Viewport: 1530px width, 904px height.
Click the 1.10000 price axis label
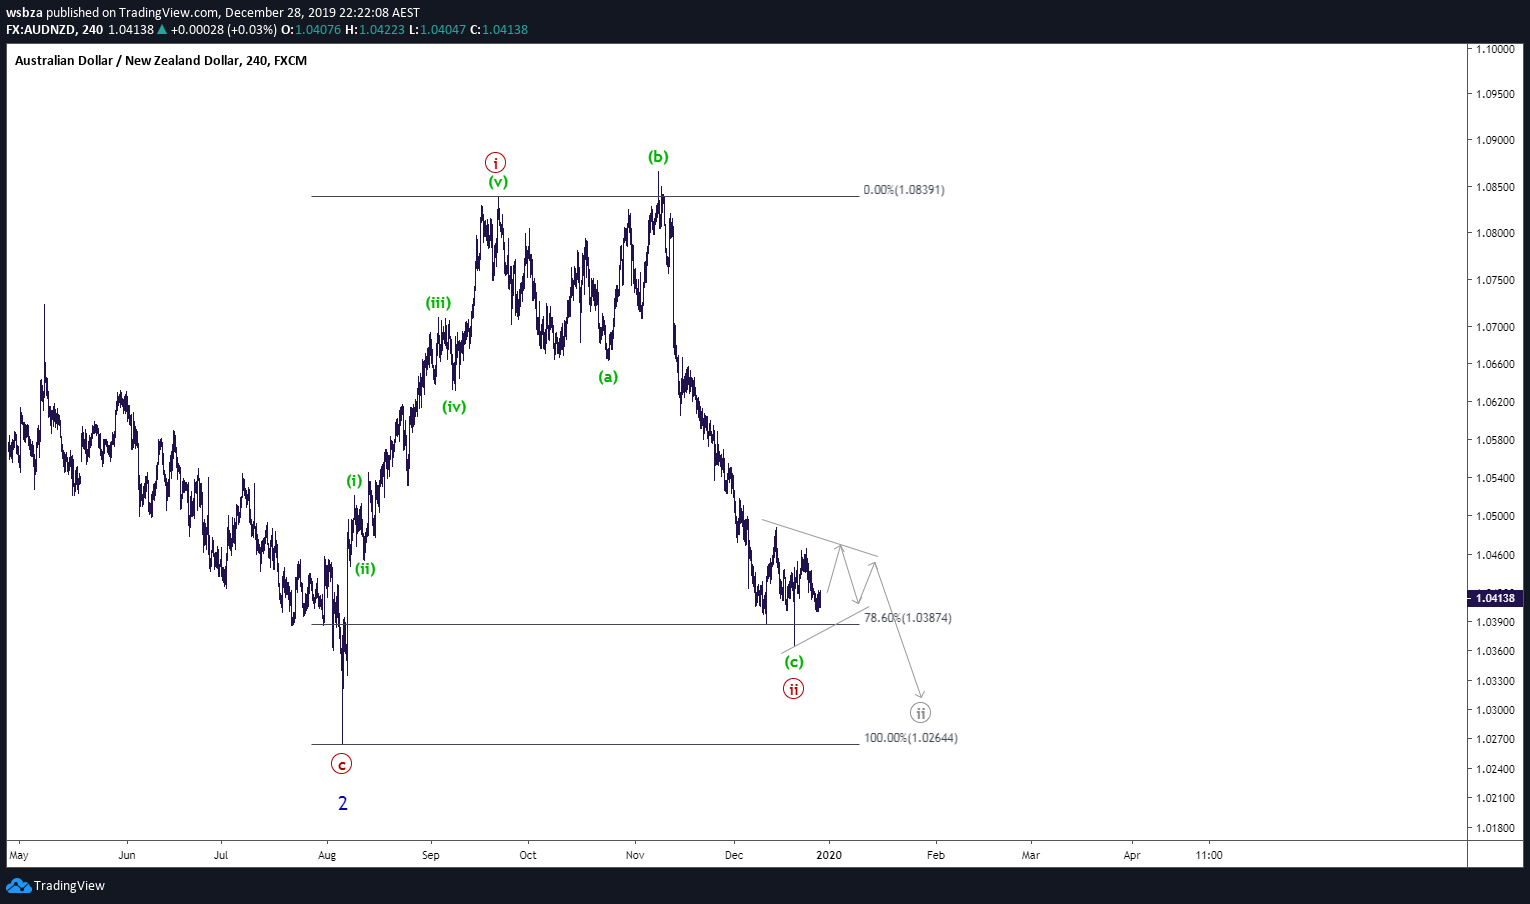pos(1495,49)
